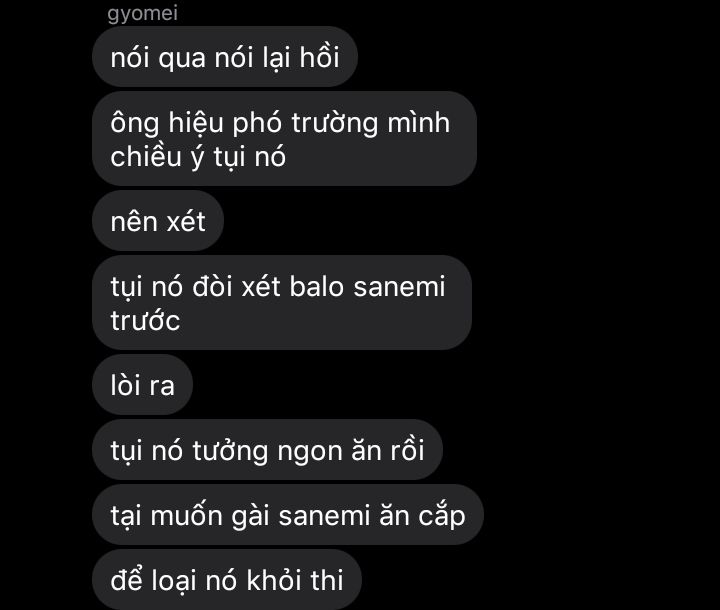Click the words 'khỏi thi' in the last bubble

295,580
